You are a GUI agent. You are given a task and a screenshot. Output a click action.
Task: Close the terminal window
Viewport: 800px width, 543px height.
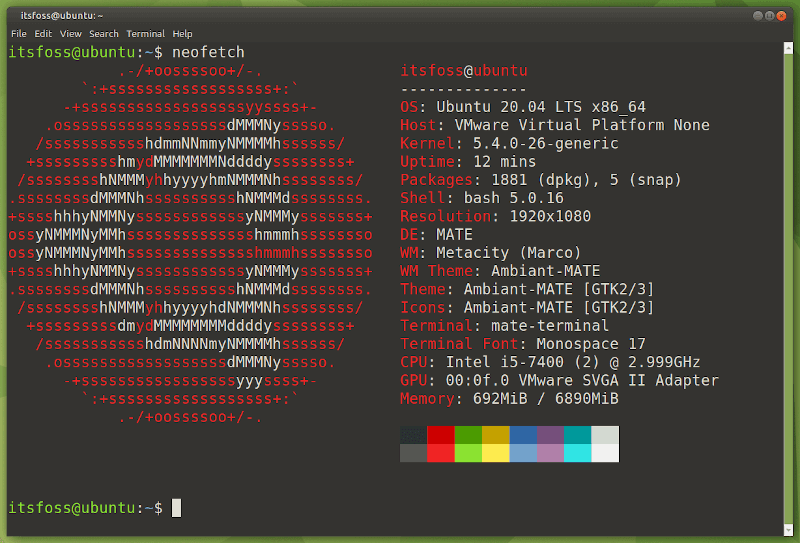781,16
